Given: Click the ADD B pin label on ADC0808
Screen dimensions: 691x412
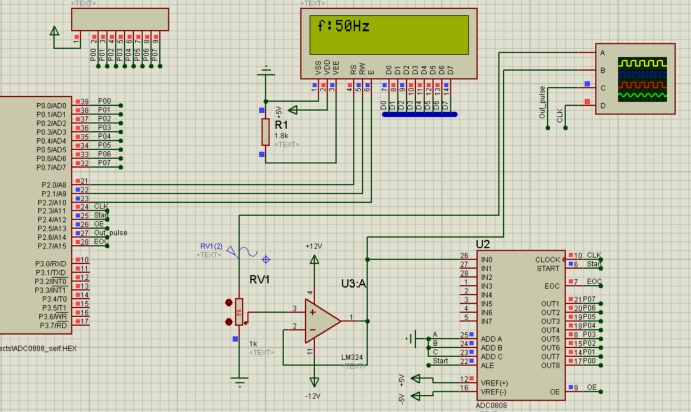Looking at the screenshot, I should (x=491, y=348).
